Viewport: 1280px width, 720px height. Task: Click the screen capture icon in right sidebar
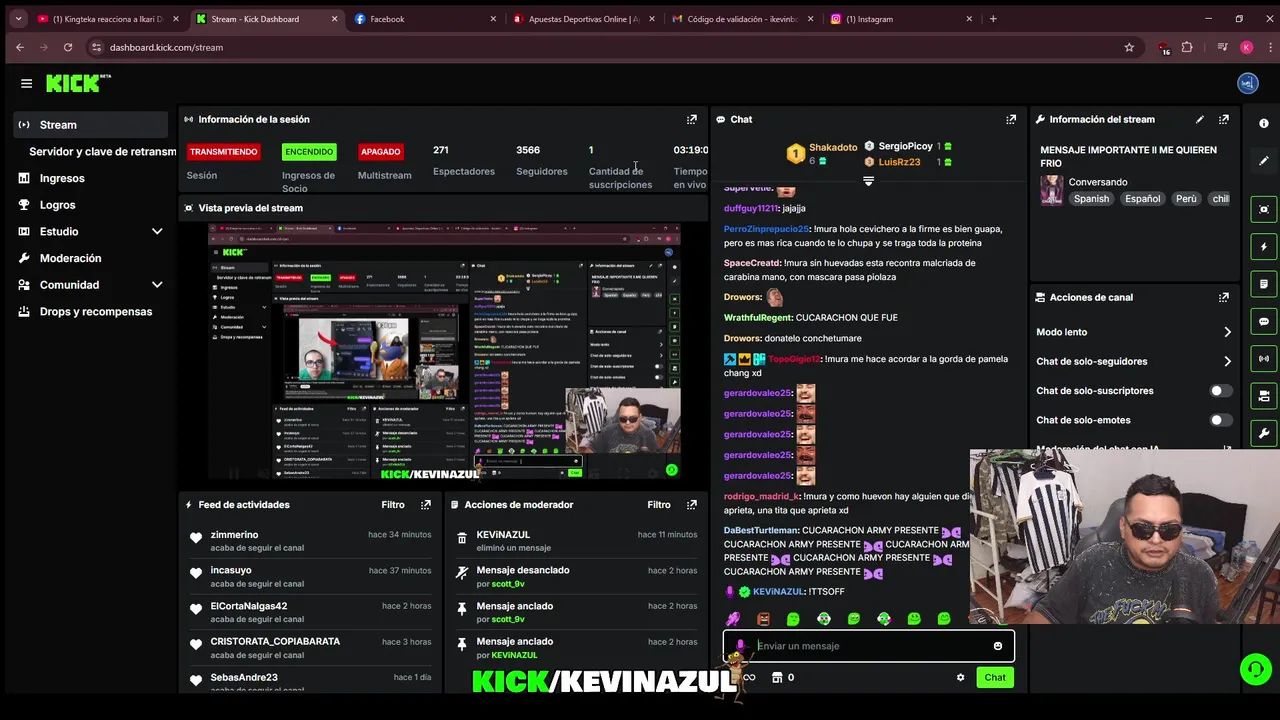click(x=1264, y=209)
